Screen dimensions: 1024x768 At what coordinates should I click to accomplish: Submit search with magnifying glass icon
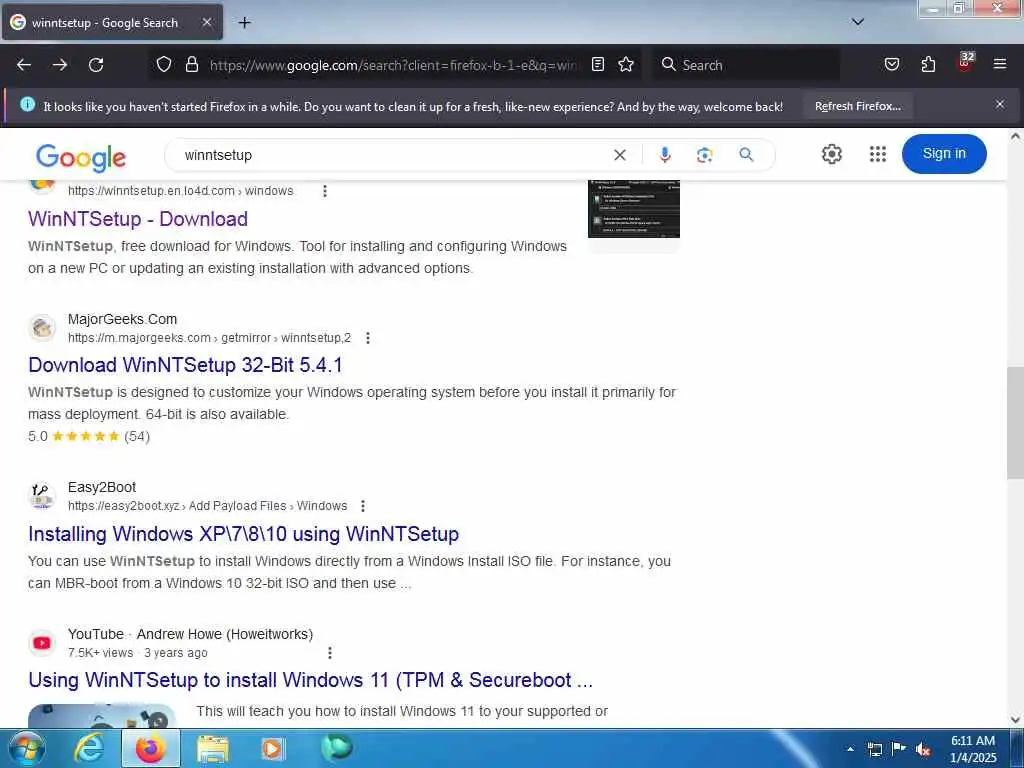(746, 155)
